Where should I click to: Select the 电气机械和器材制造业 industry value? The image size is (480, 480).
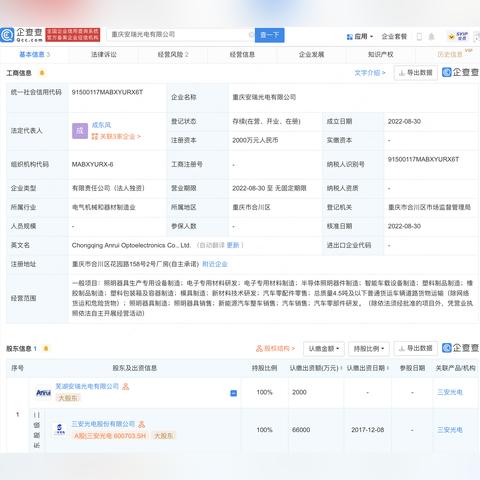[104, 207]
